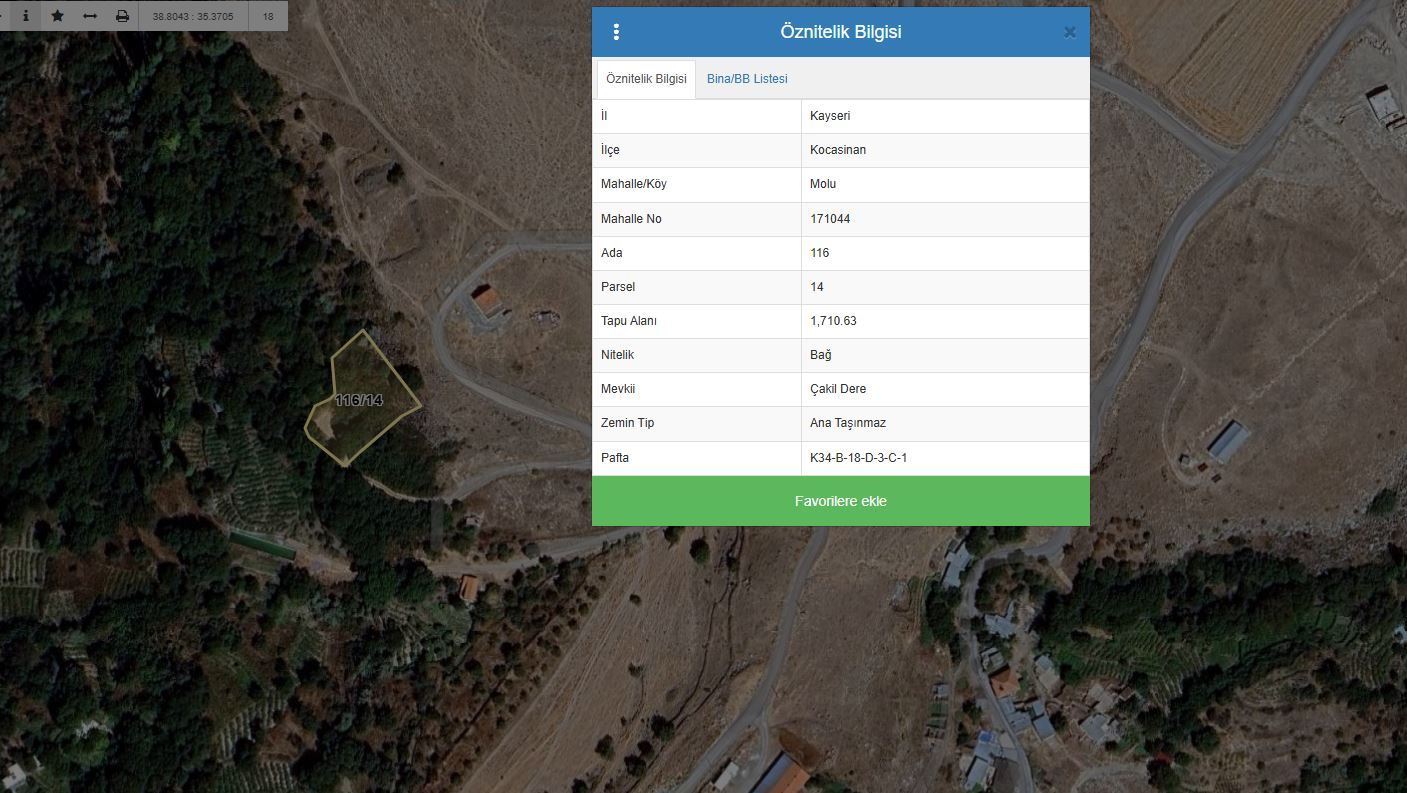Click the Ada value 116
The height and width of the screenshot is (793, 1407).
click(819, 253)
